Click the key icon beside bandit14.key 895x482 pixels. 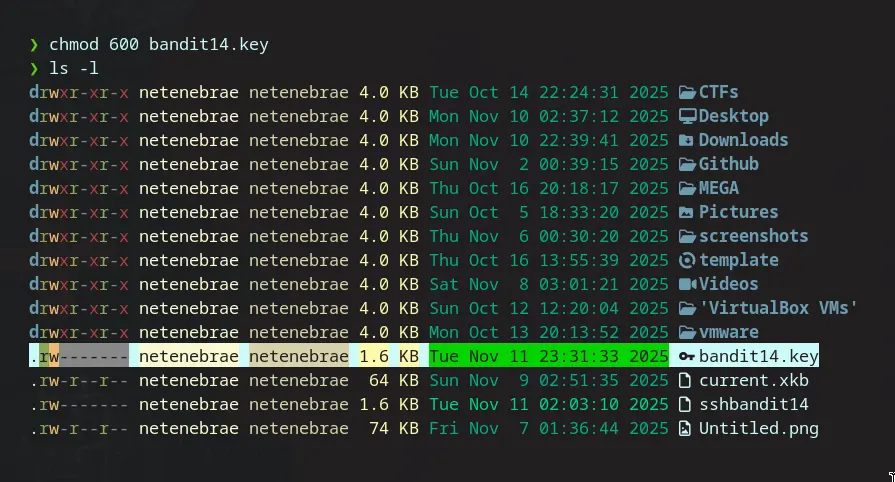pos(686,356)
